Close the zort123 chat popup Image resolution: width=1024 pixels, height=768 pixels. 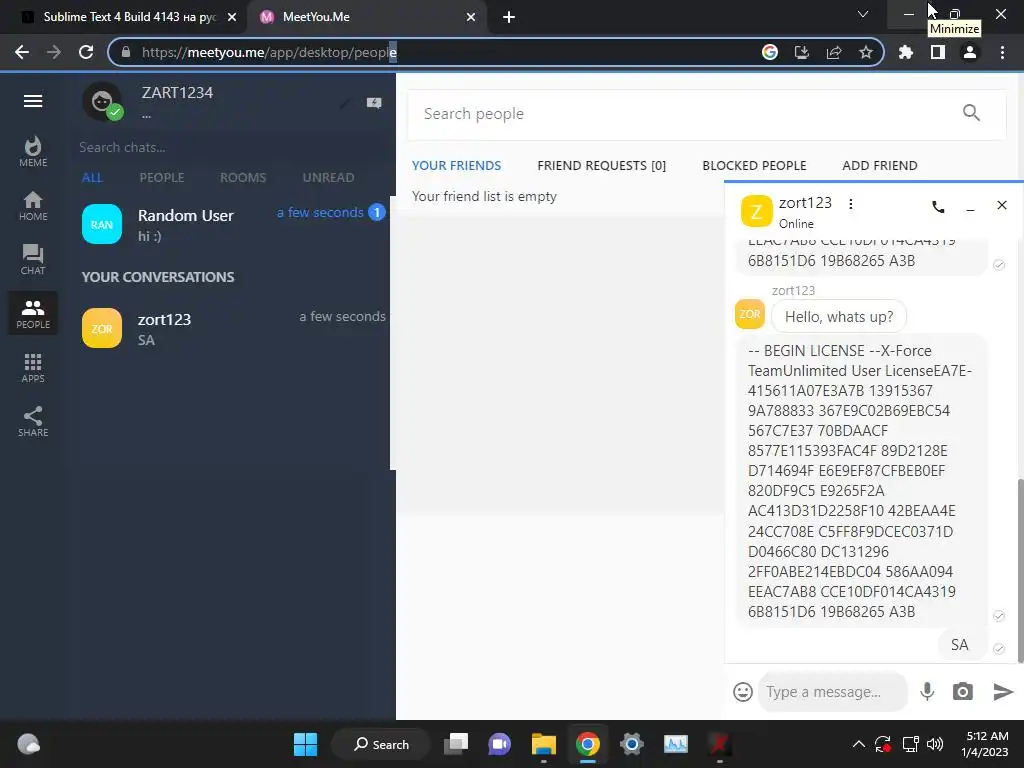(1002, 205)
